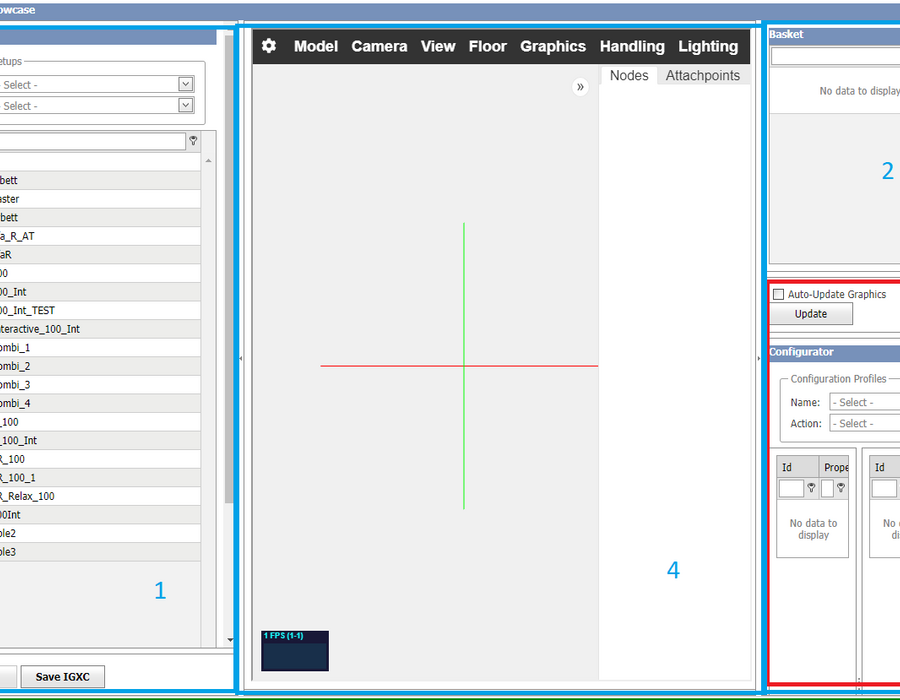Open the viewer settings gear icon
900x700 pixels.
[269, 46]
